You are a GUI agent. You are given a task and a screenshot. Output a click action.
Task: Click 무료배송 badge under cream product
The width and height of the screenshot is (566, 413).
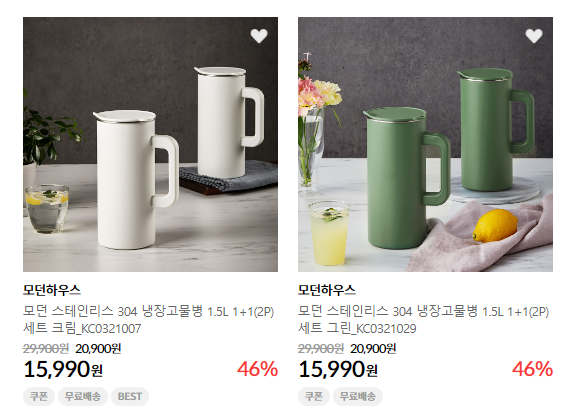(x=83, y=396)
